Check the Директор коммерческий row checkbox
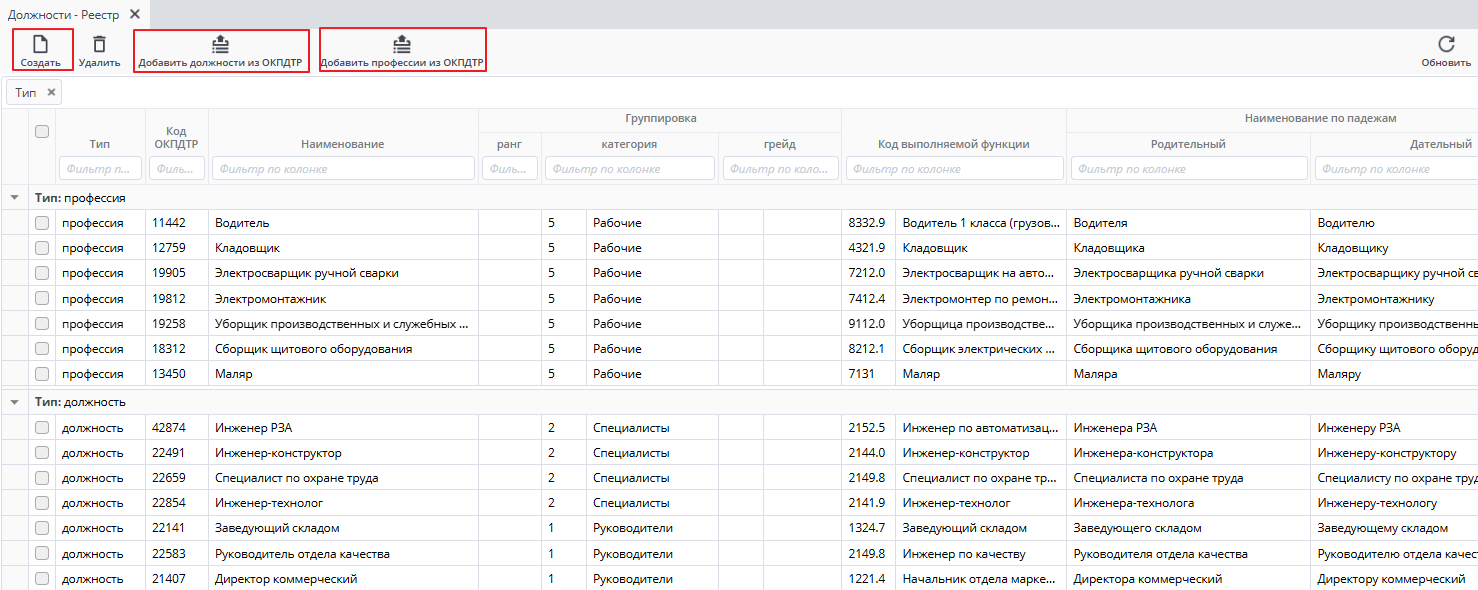 pyautogui.click(x=42, y=578)
